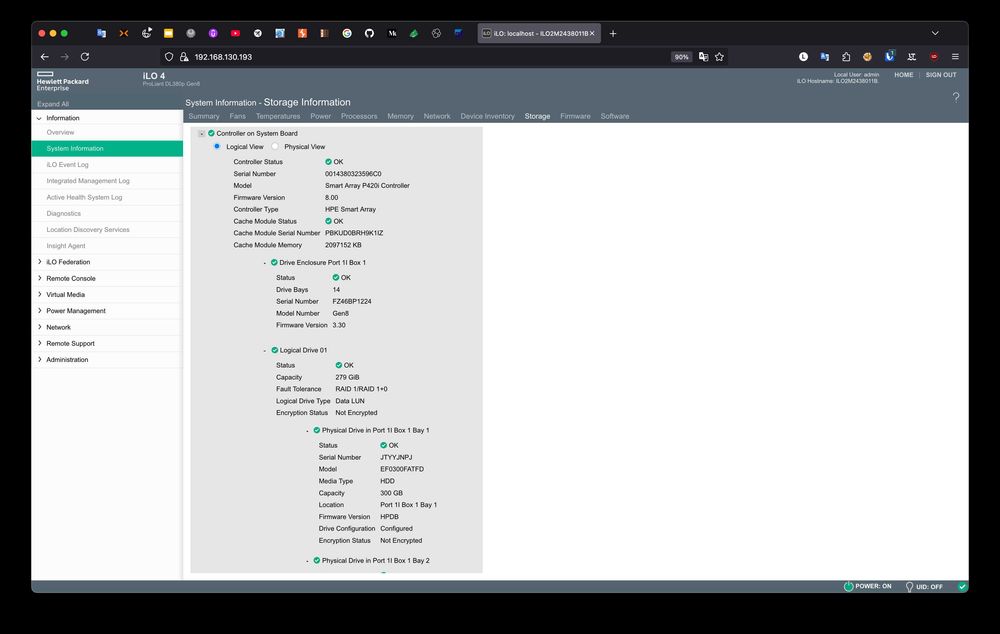Collapse Controller on System Board section
1000x634 pixels.
[x=202, y=133]
